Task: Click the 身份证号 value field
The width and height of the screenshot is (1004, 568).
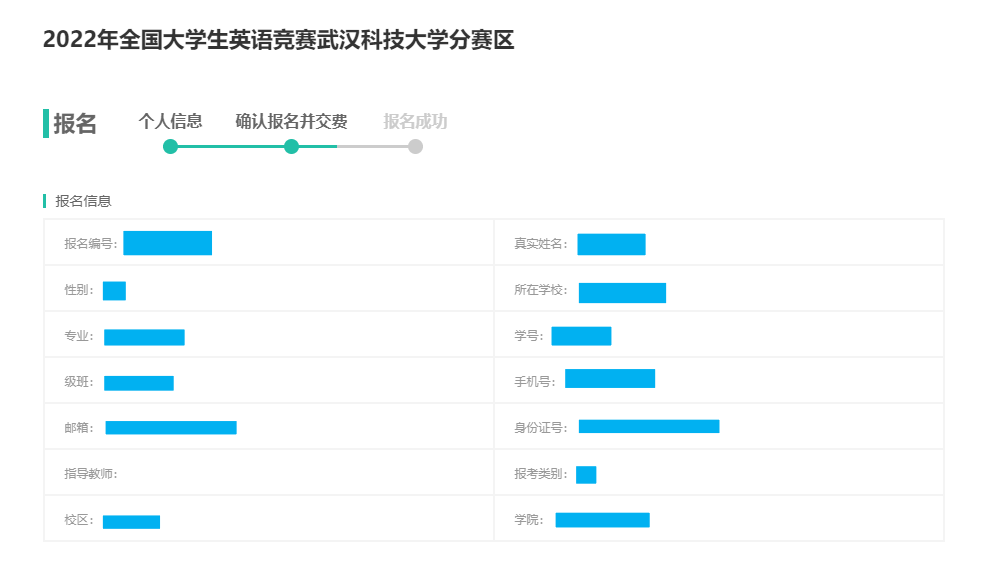Action: coord(649,426)
